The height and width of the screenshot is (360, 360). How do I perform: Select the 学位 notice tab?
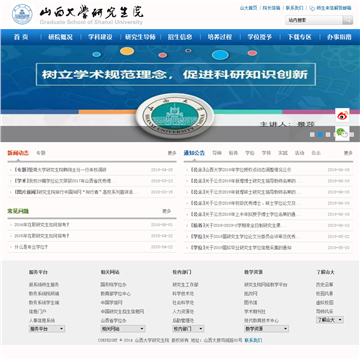[250, 153]
